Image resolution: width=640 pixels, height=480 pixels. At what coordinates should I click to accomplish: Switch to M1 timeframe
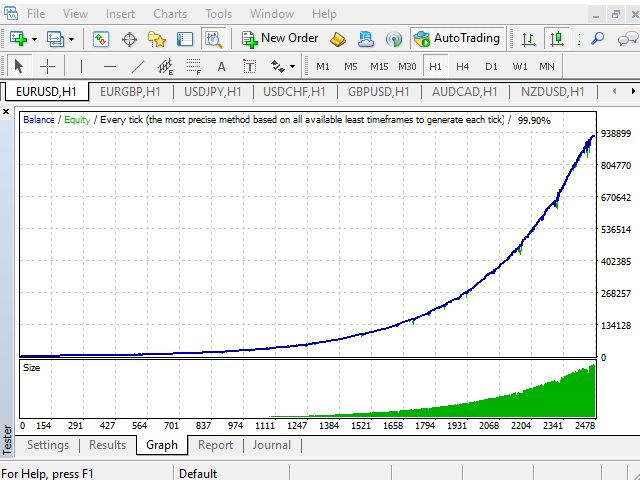(323, 67)
